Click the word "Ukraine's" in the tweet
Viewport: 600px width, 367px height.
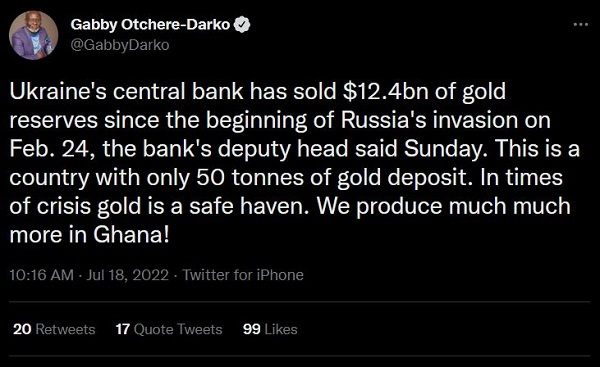coord(58,91)
